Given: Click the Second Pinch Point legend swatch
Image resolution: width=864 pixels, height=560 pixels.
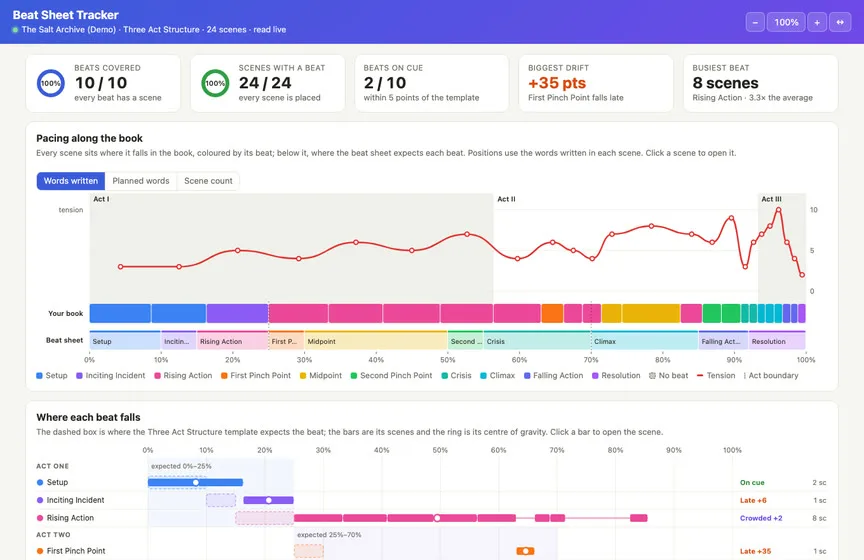Looking at the screenshot, I should 354,375.
